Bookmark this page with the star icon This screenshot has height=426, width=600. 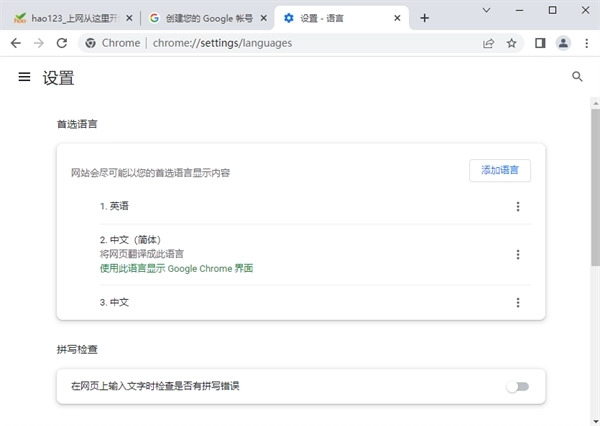pos(511,43)
